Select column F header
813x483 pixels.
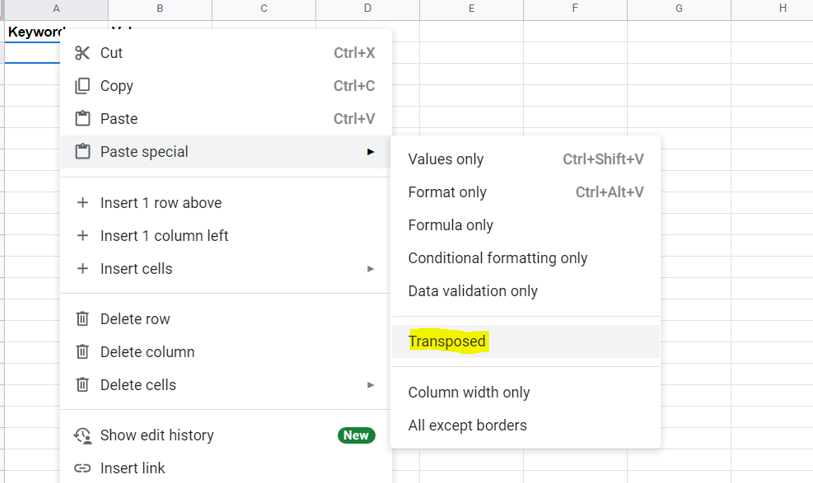[575, 9]
